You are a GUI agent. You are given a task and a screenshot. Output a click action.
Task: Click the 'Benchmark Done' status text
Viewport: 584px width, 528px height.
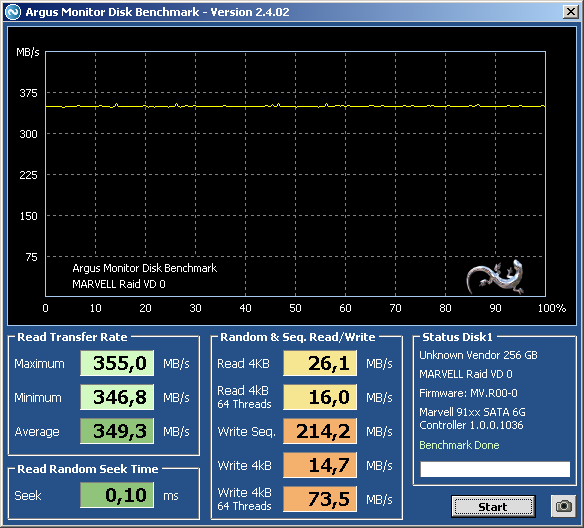(459, 445)
